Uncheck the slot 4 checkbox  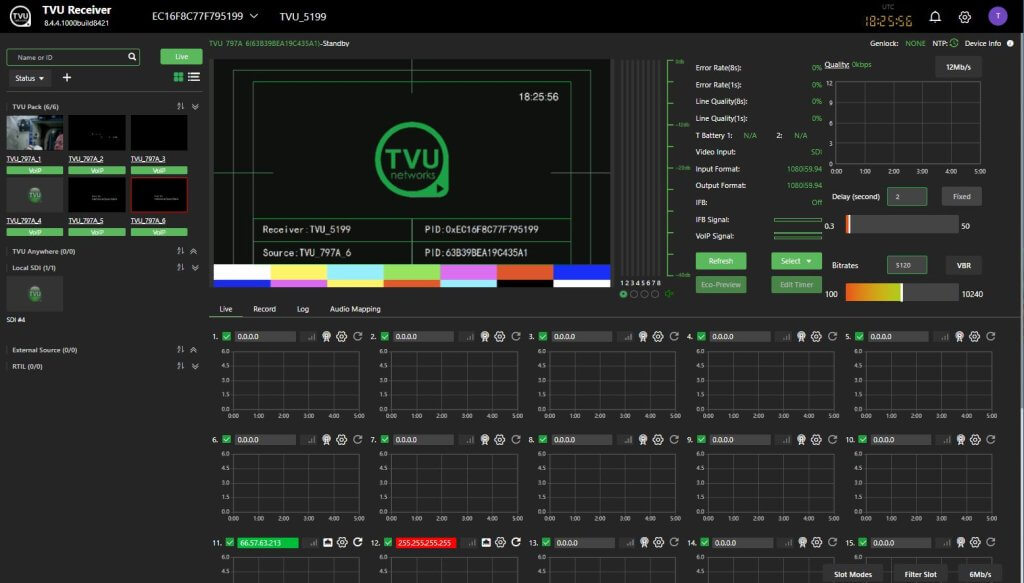click(x=701, y=337)
